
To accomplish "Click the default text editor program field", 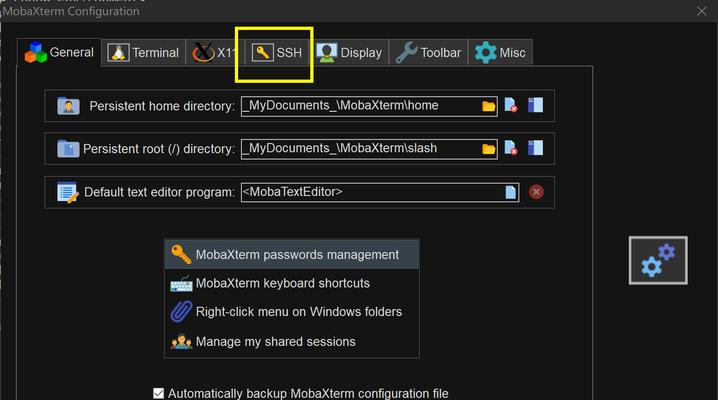I will 380,192.
